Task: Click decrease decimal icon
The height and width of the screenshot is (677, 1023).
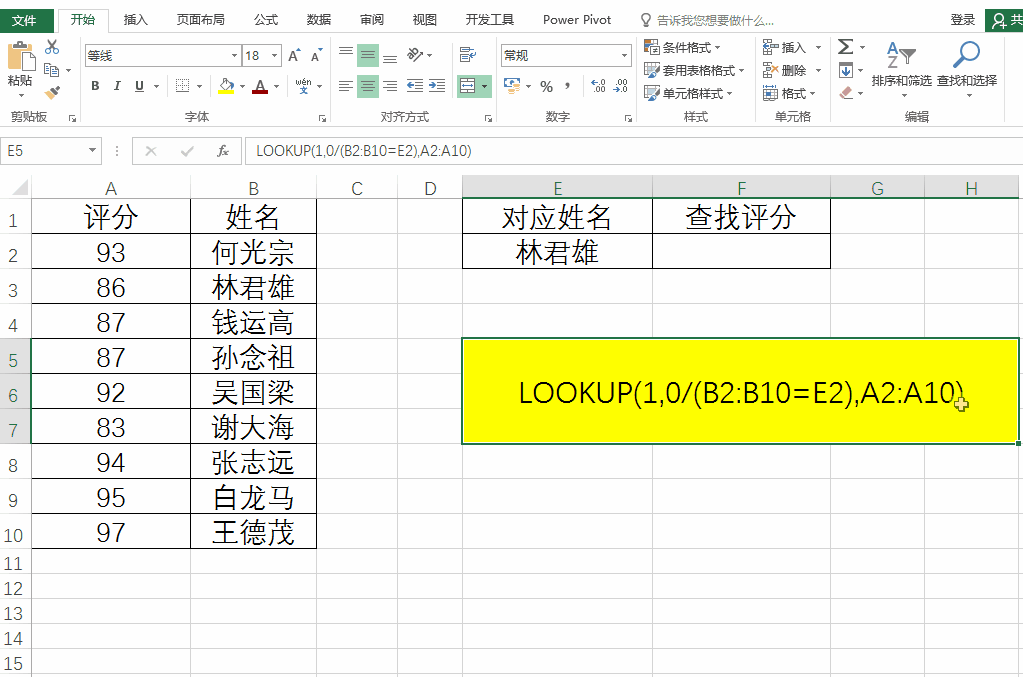Action: point(620,85)
